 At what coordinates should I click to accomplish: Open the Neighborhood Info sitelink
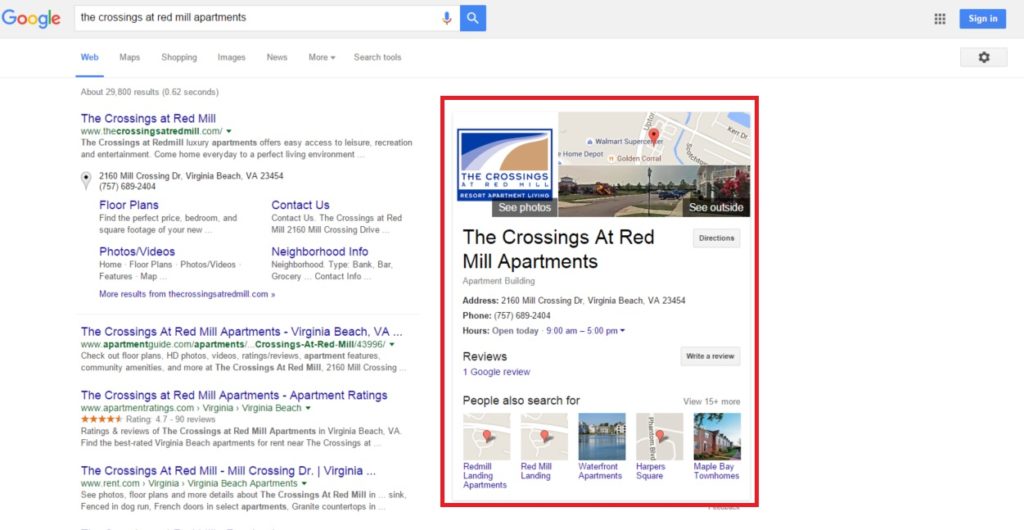(320, 251)
